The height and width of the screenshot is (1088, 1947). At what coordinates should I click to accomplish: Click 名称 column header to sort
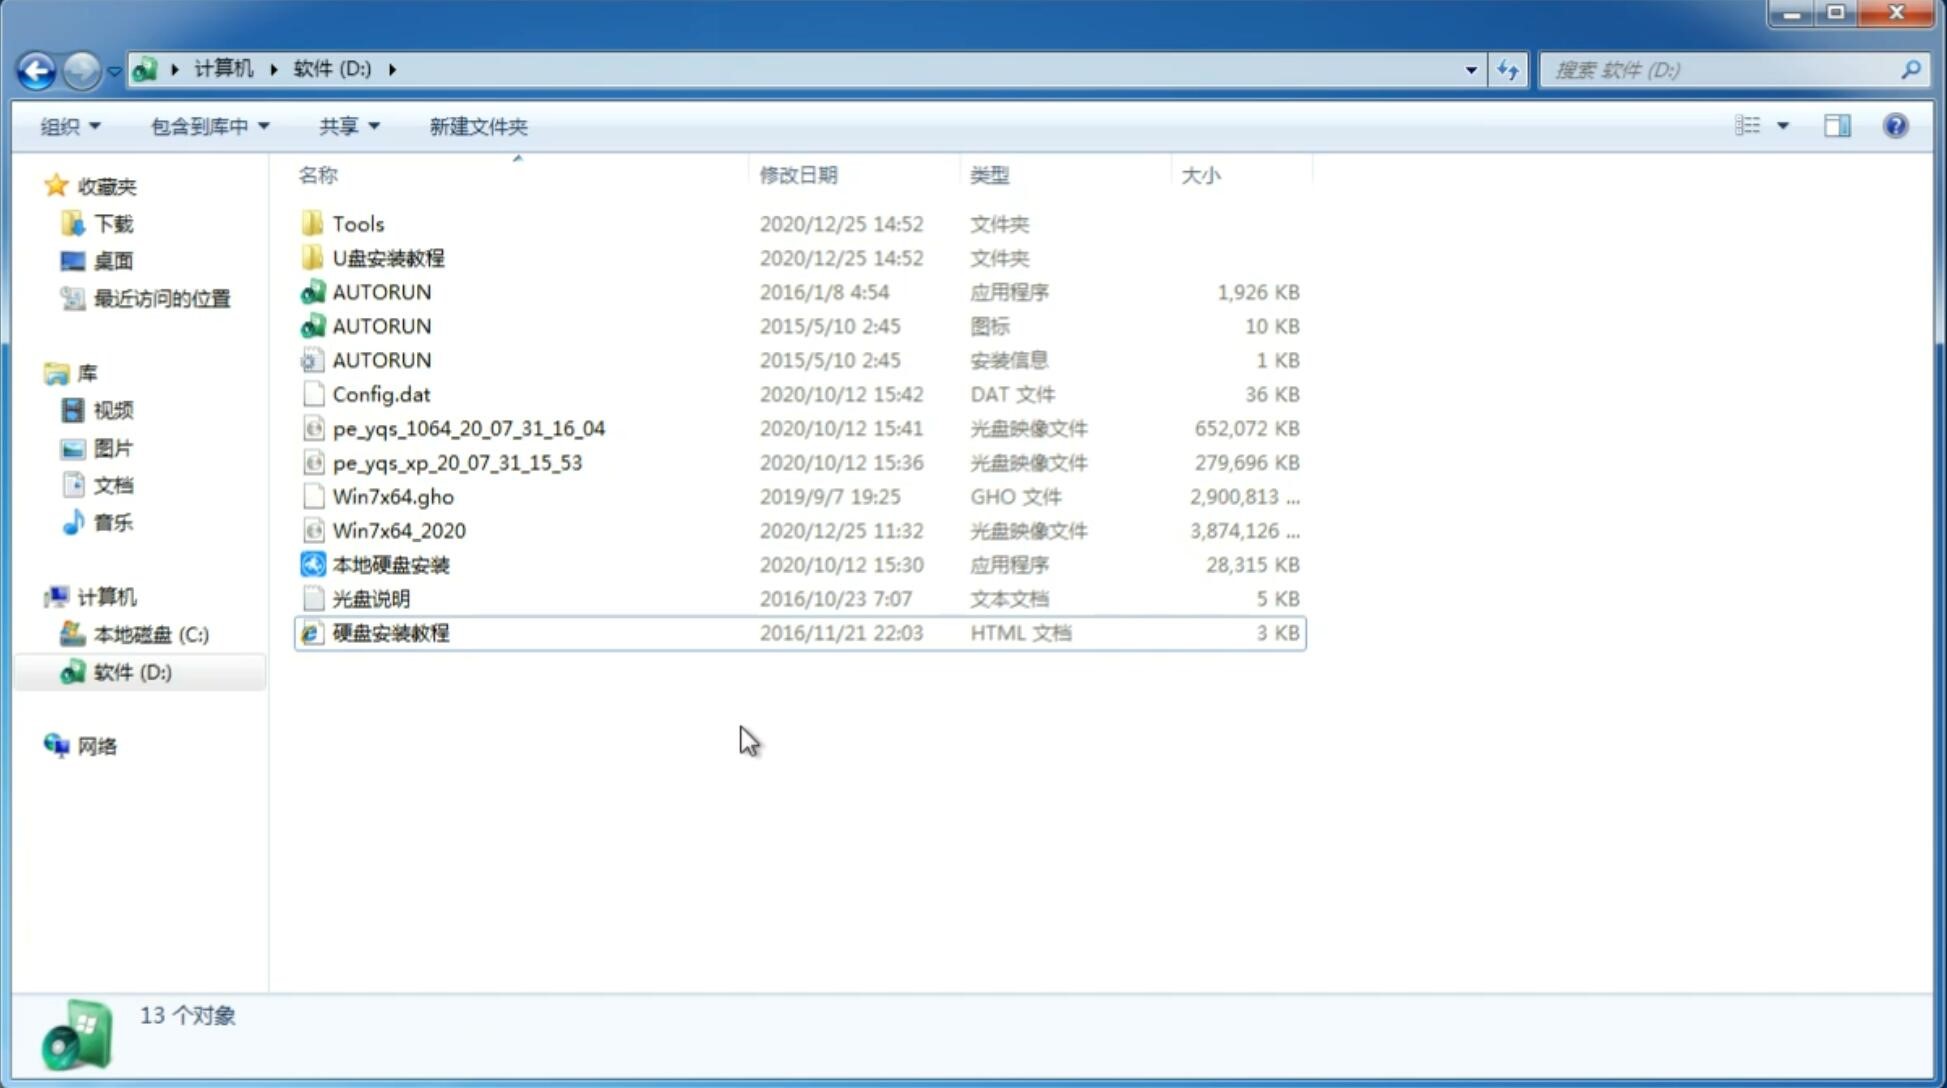pyautogui.click(x=317, y=175)
